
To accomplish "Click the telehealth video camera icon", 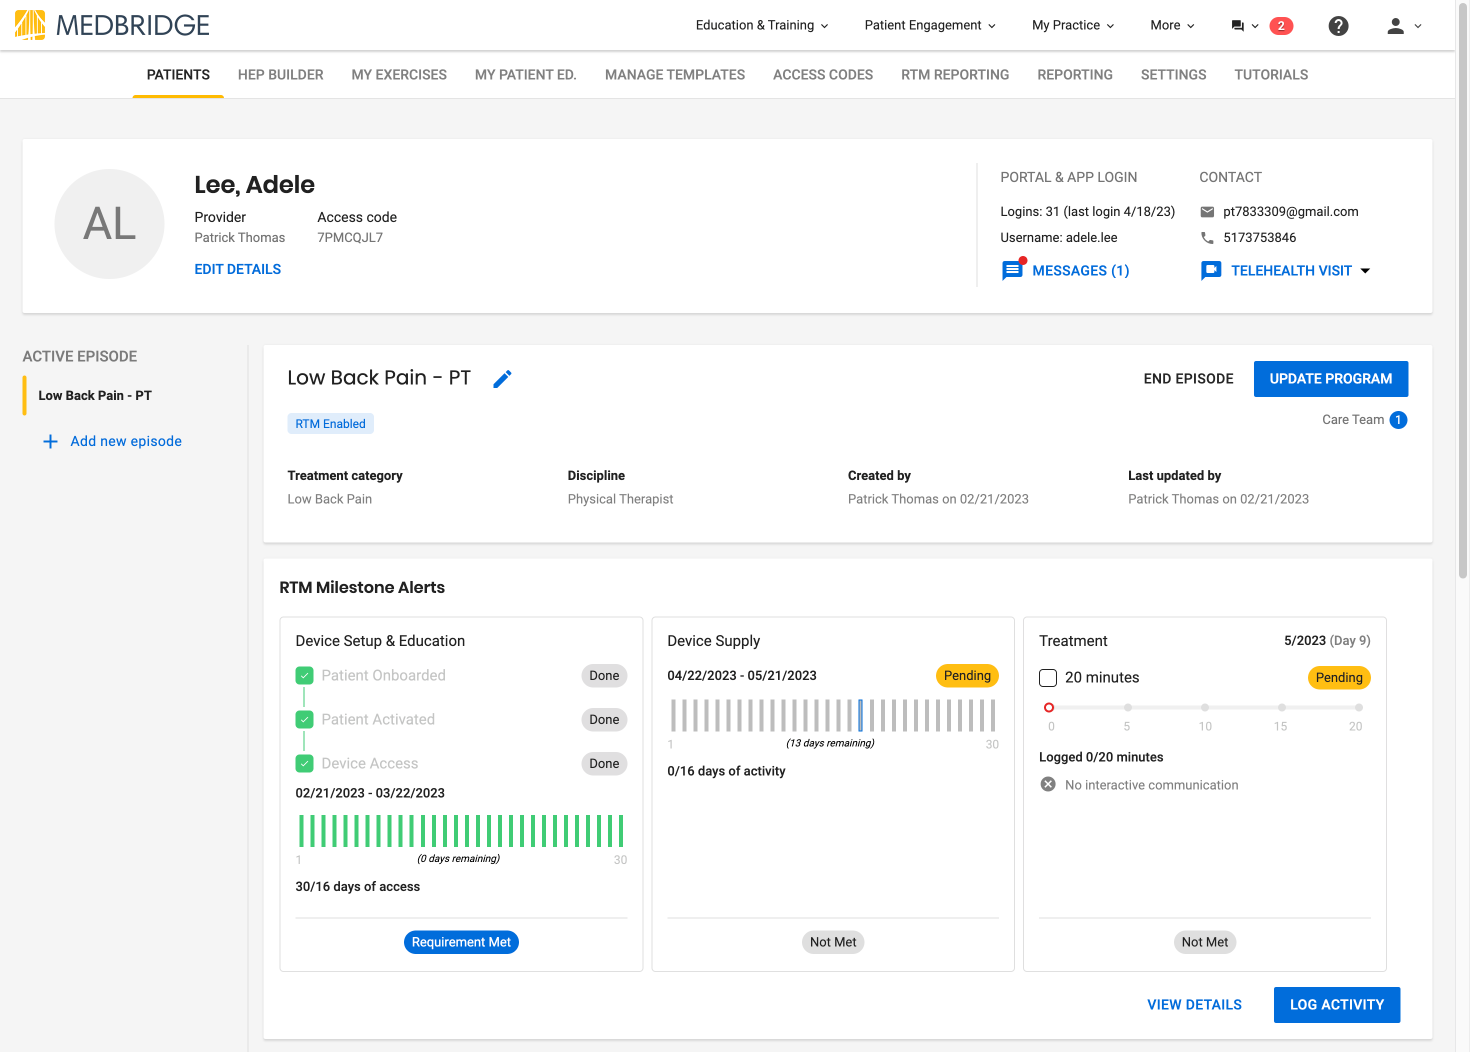I will [x=1211, y=271].
